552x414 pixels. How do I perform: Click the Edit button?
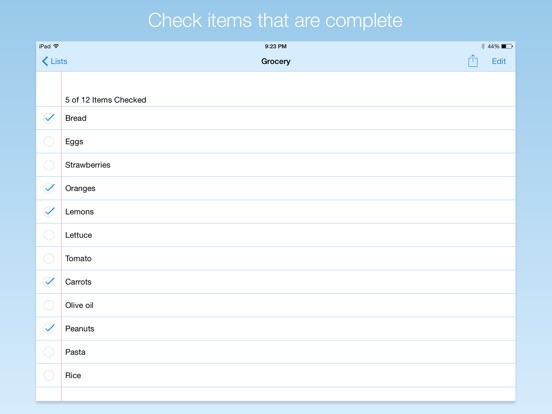point(498,61)
